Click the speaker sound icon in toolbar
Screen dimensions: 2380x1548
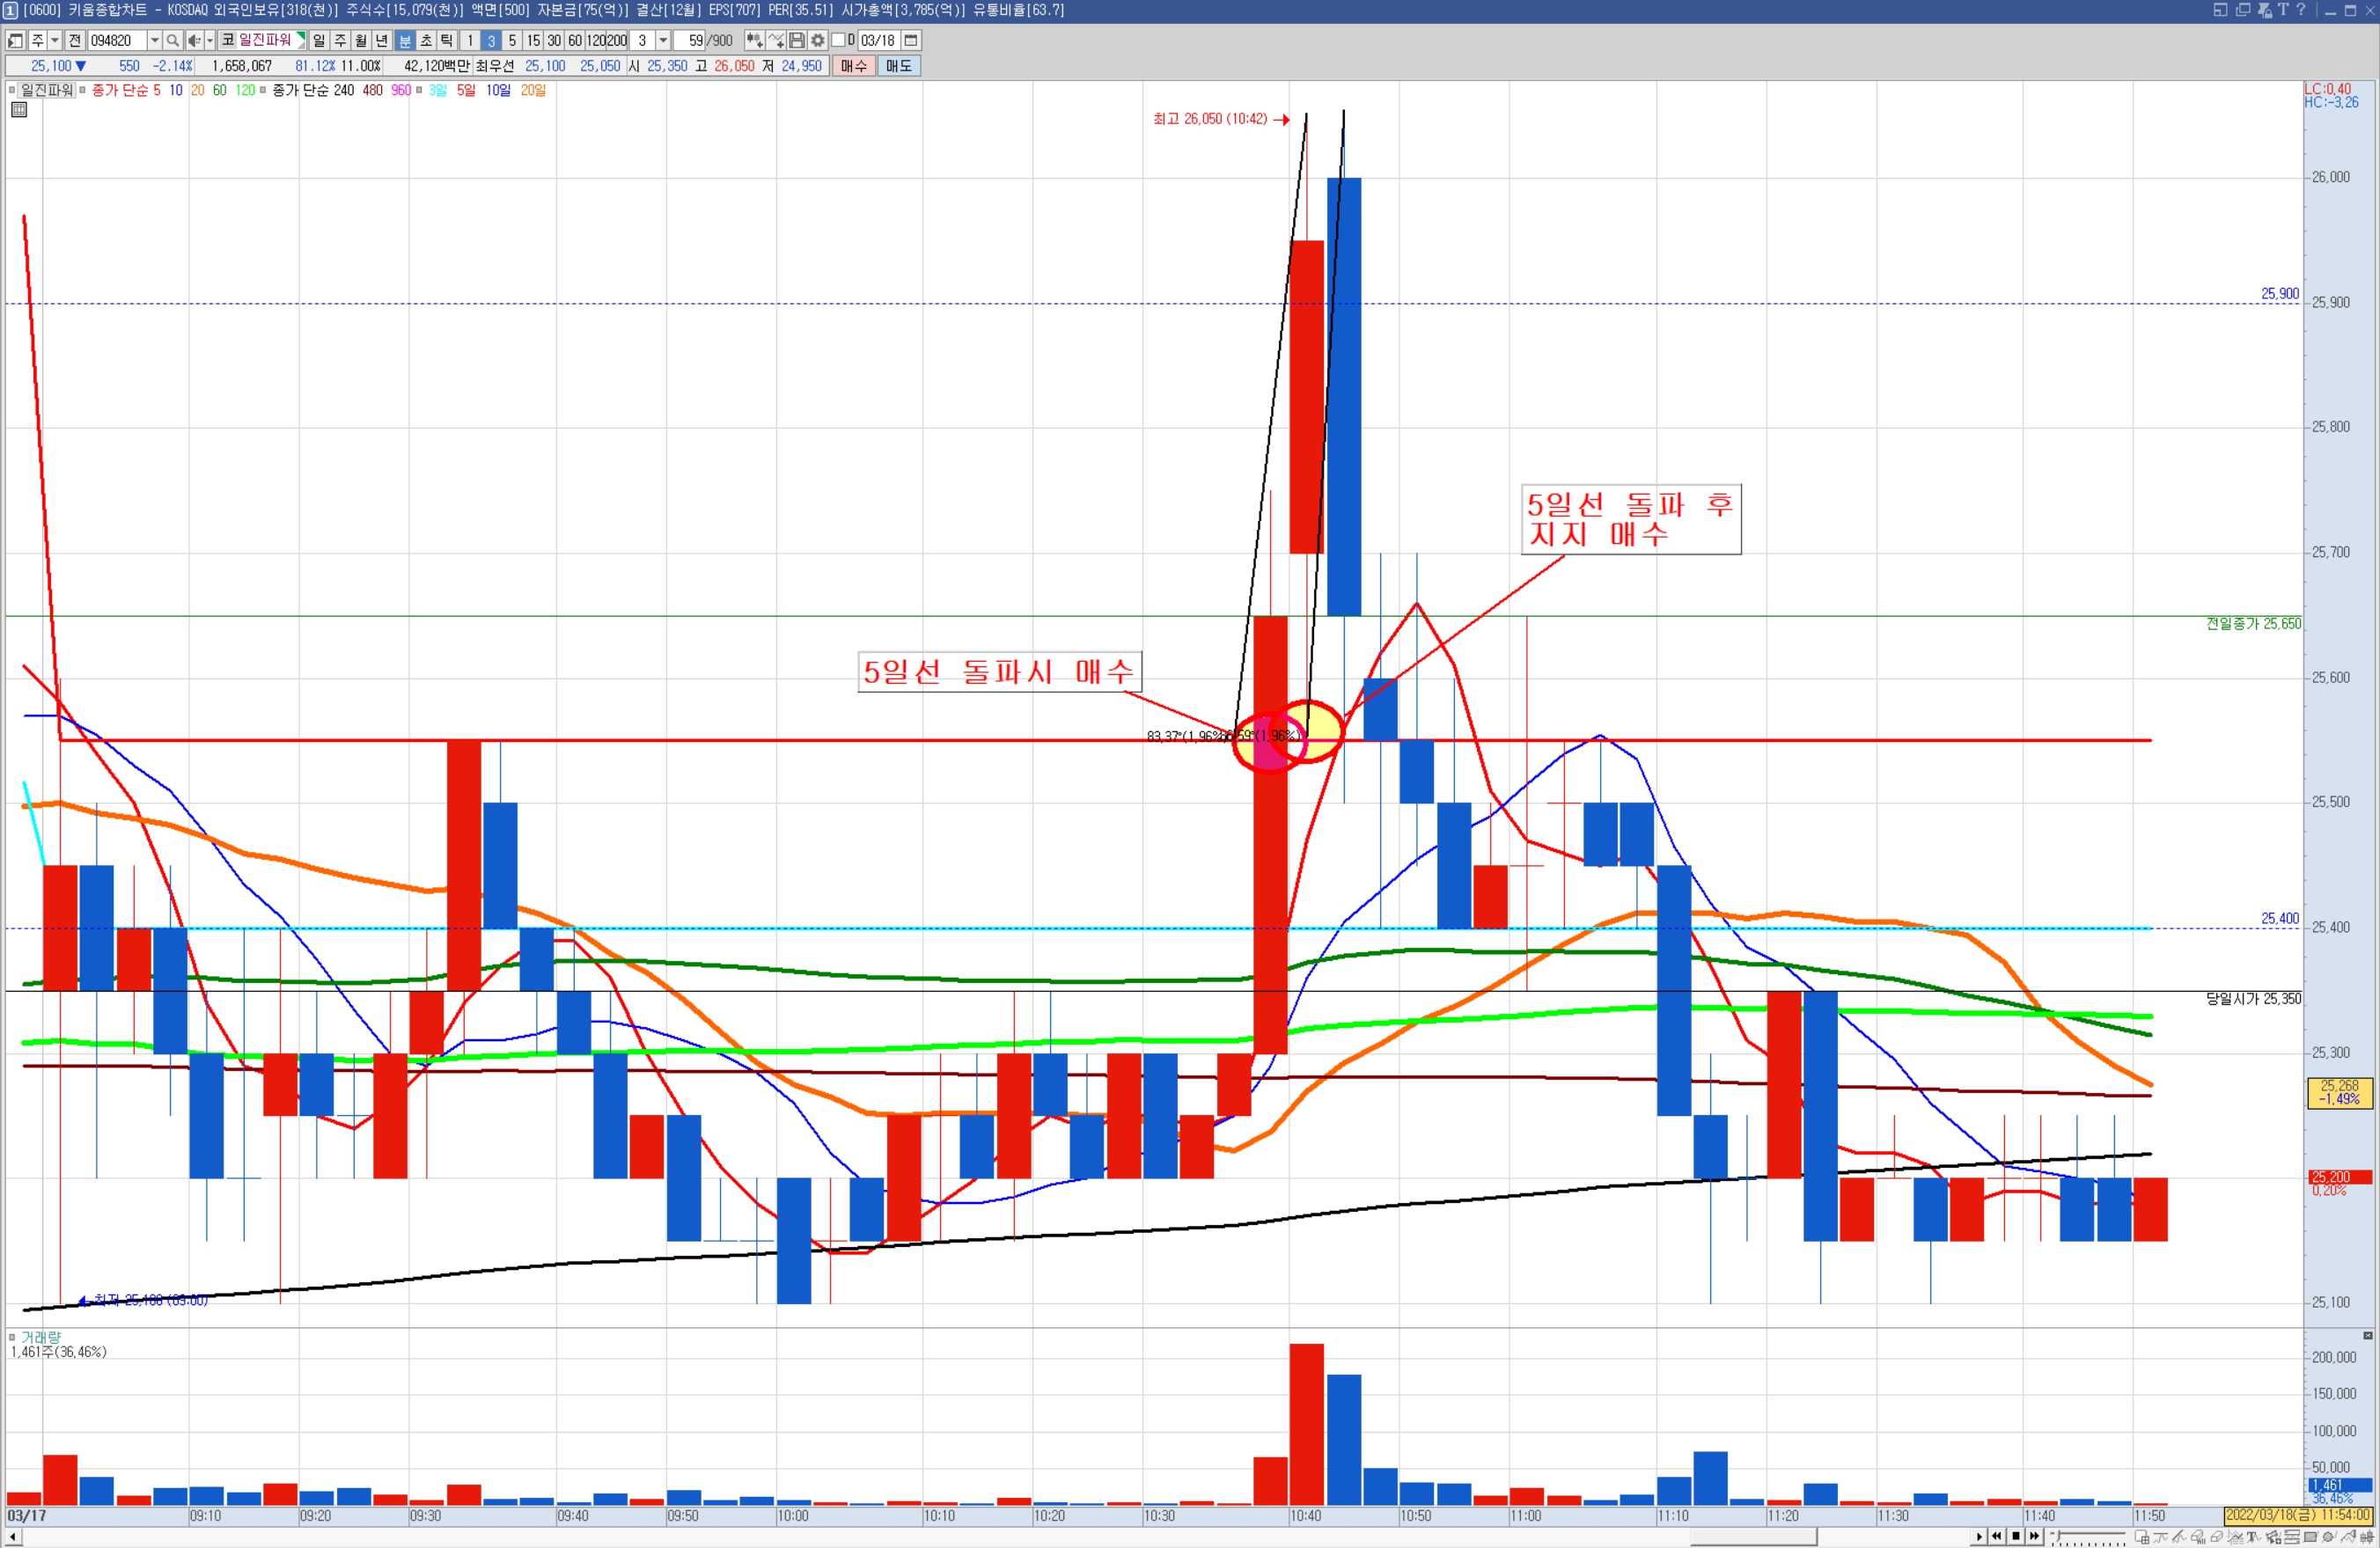point(194,41)
